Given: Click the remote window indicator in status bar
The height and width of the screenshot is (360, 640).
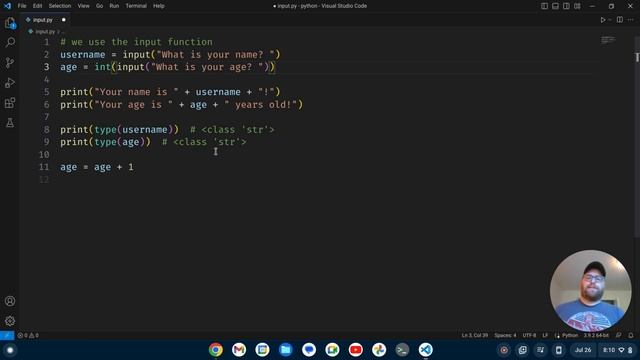Looking at the screenshot, I should click(7, 335).
